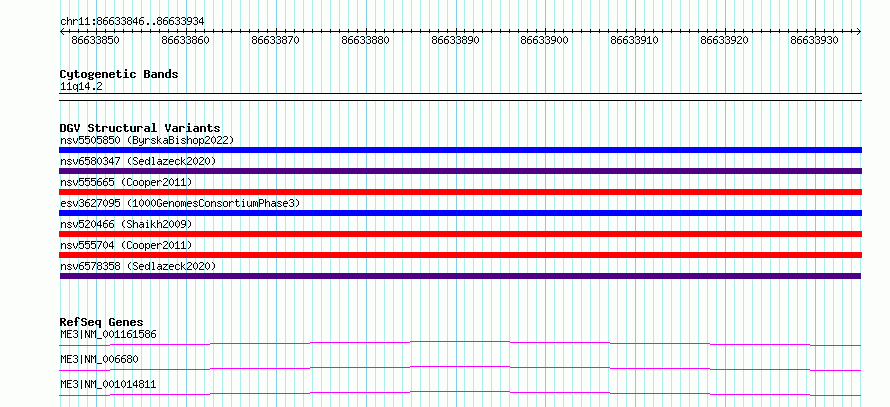
Task: Select the DGV Structural Variants track title
Action: (x=140, y=128)
